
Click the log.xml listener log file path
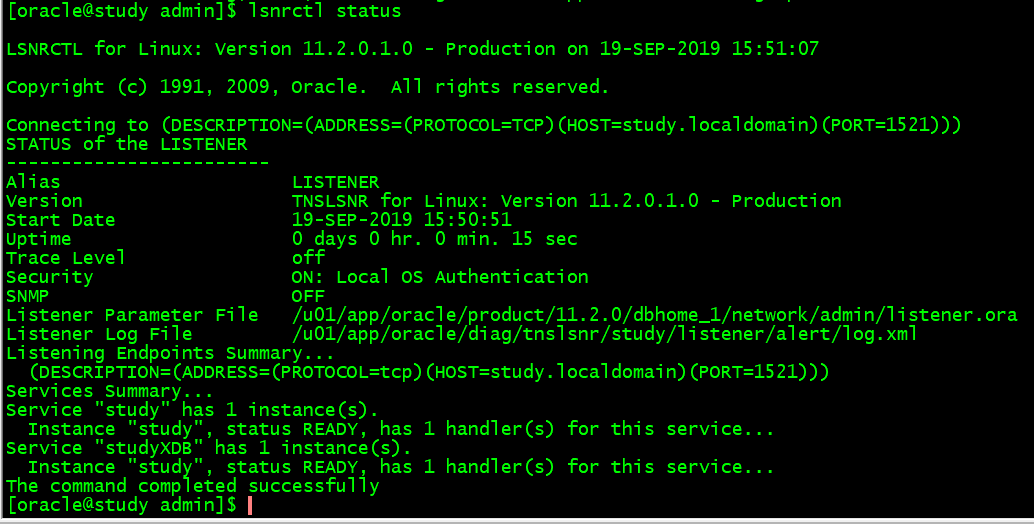coord(604,334)
